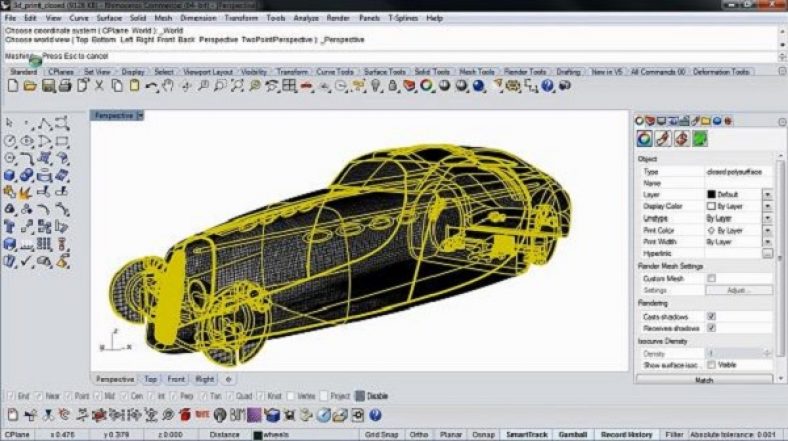The image size is (788, 441).
Task: Click the Open file folder icon
Action: pos(30,86)
